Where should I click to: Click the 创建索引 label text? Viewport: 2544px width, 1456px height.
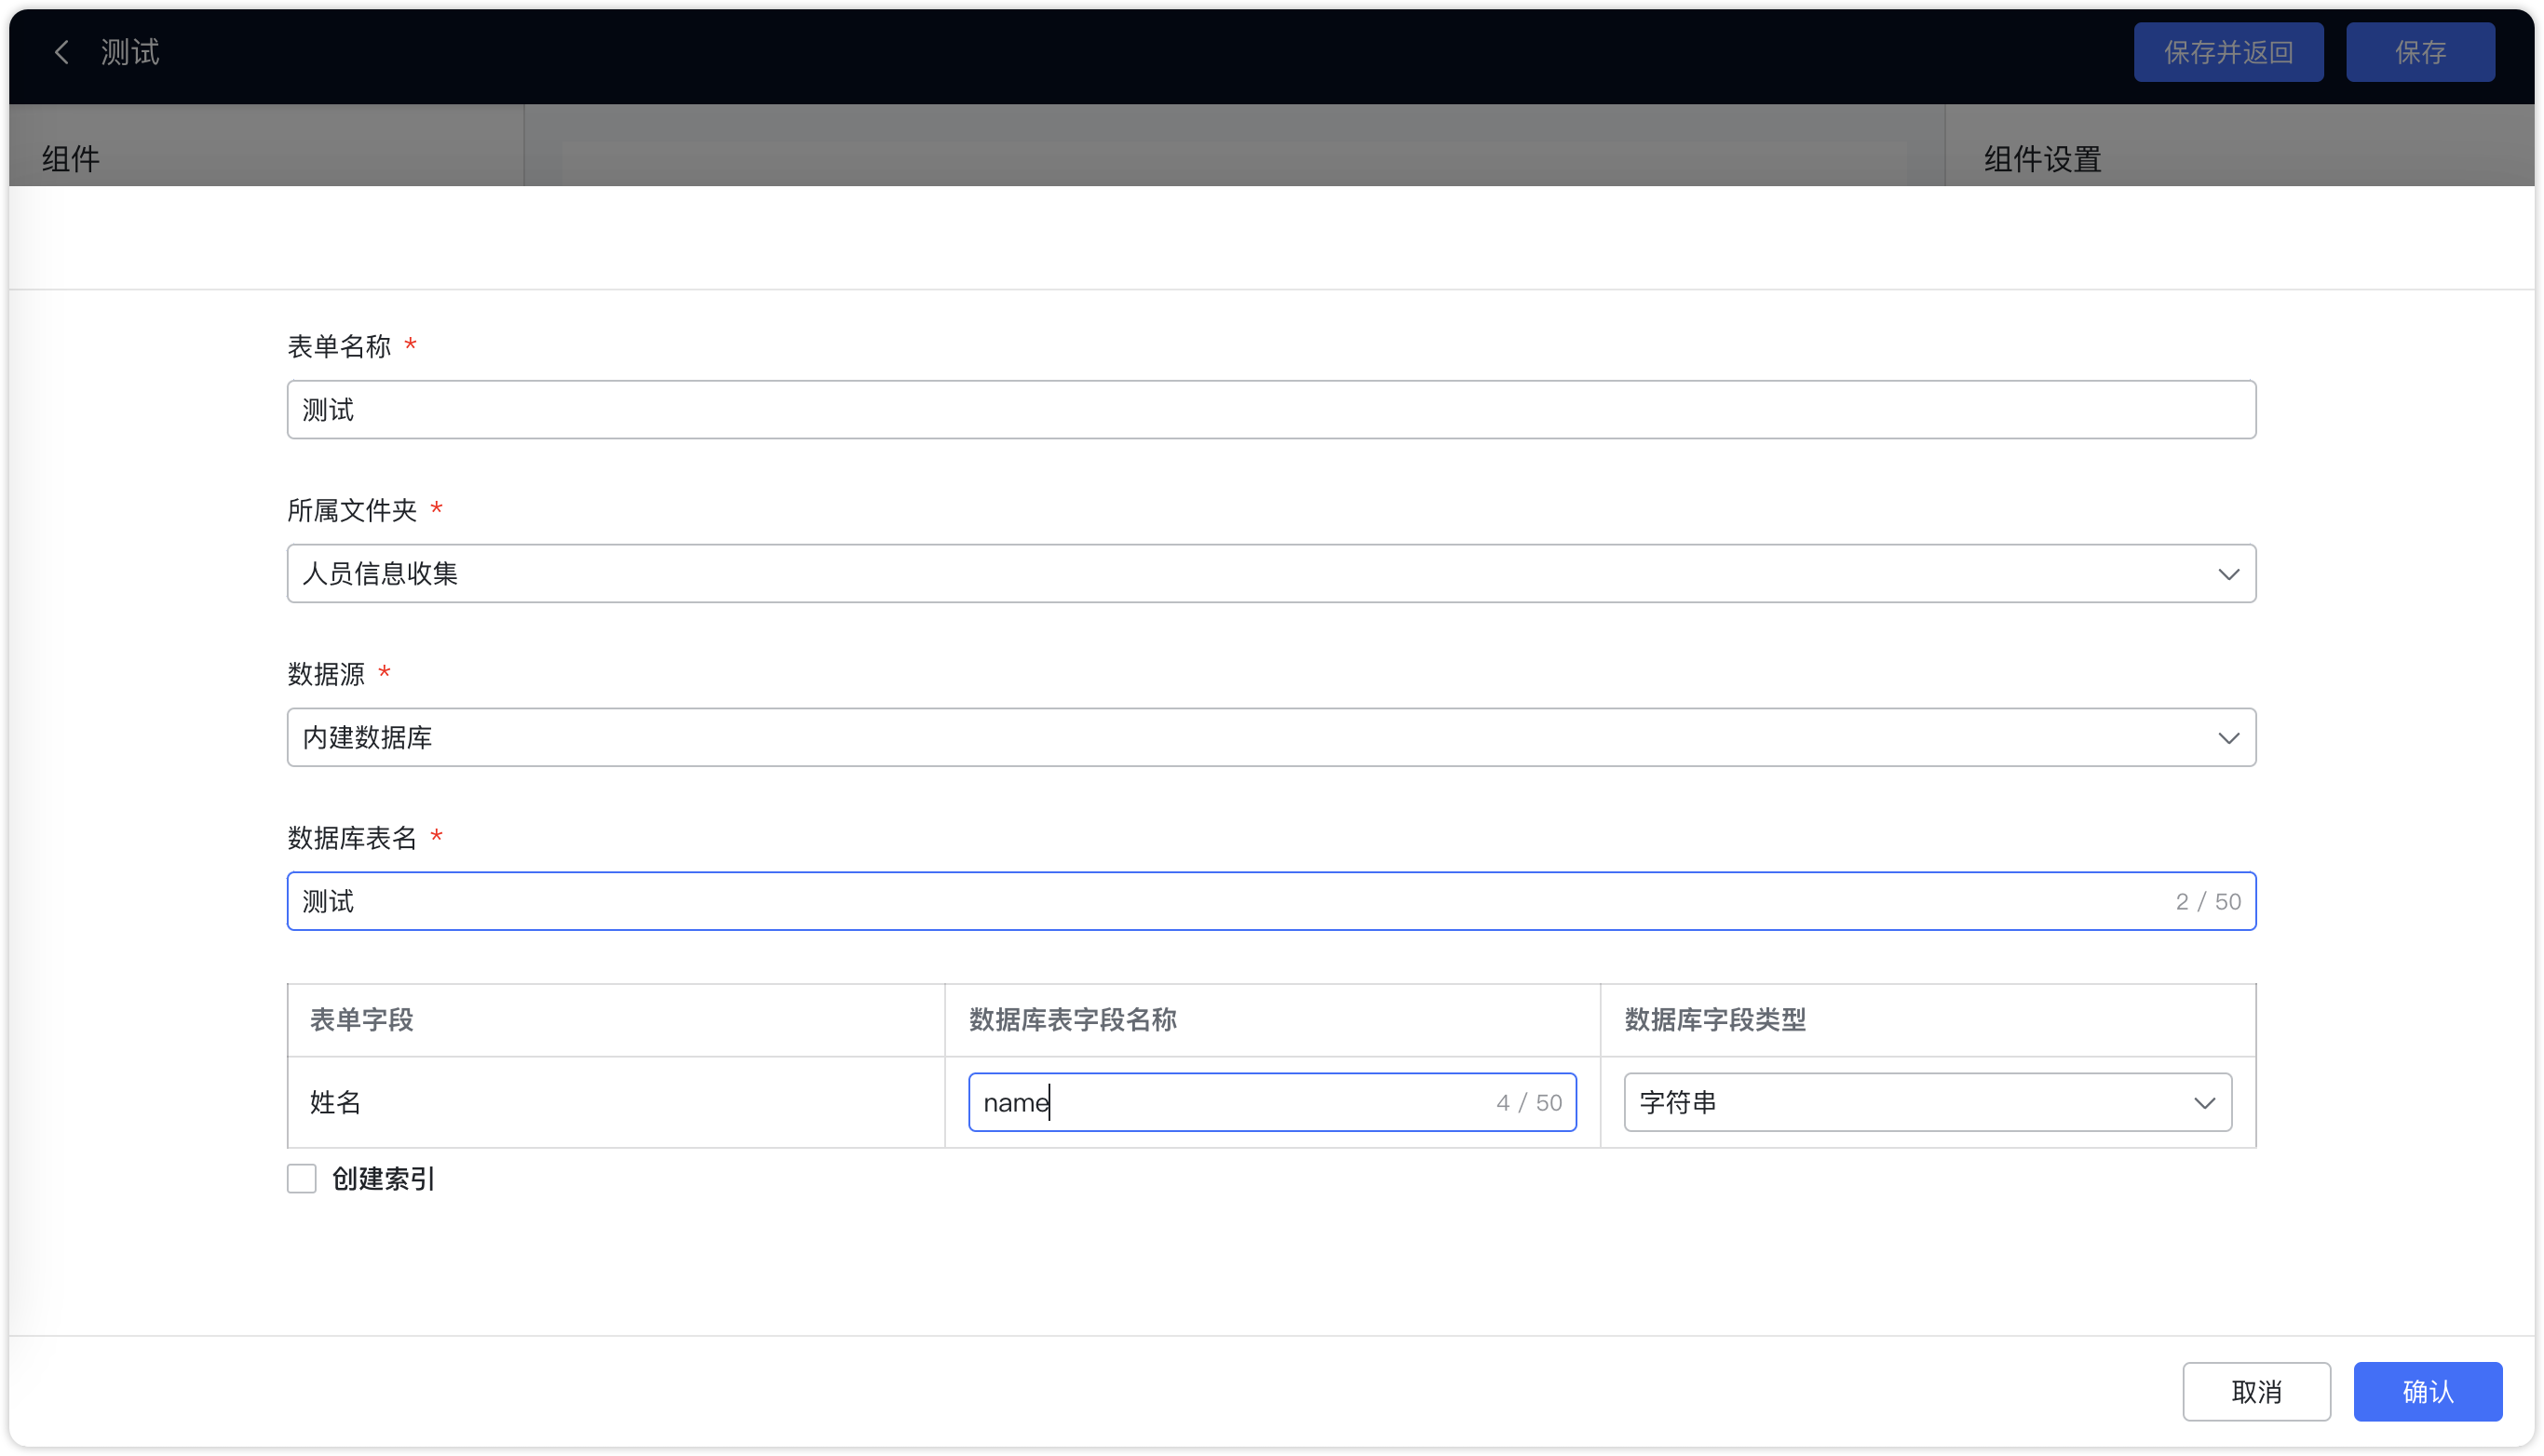[x=383, y=1179]
